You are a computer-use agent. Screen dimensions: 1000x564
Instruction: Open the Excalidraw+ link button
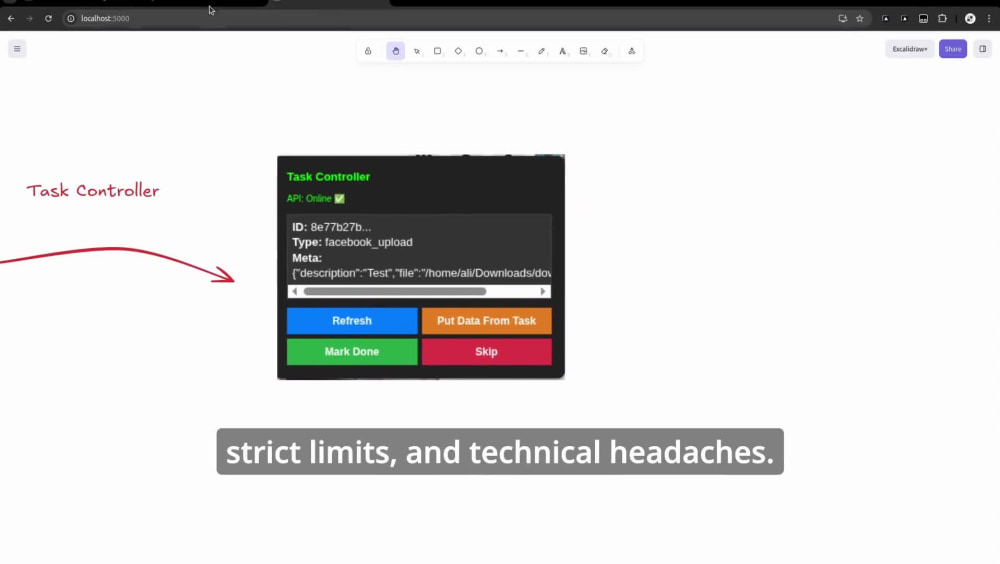click(909, 49)
